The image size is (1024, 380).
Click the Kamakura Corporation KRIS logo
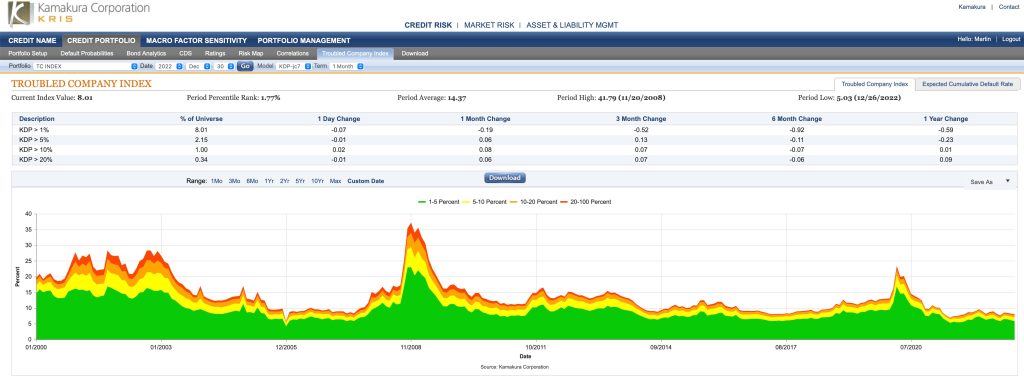[x=78, y=14]
